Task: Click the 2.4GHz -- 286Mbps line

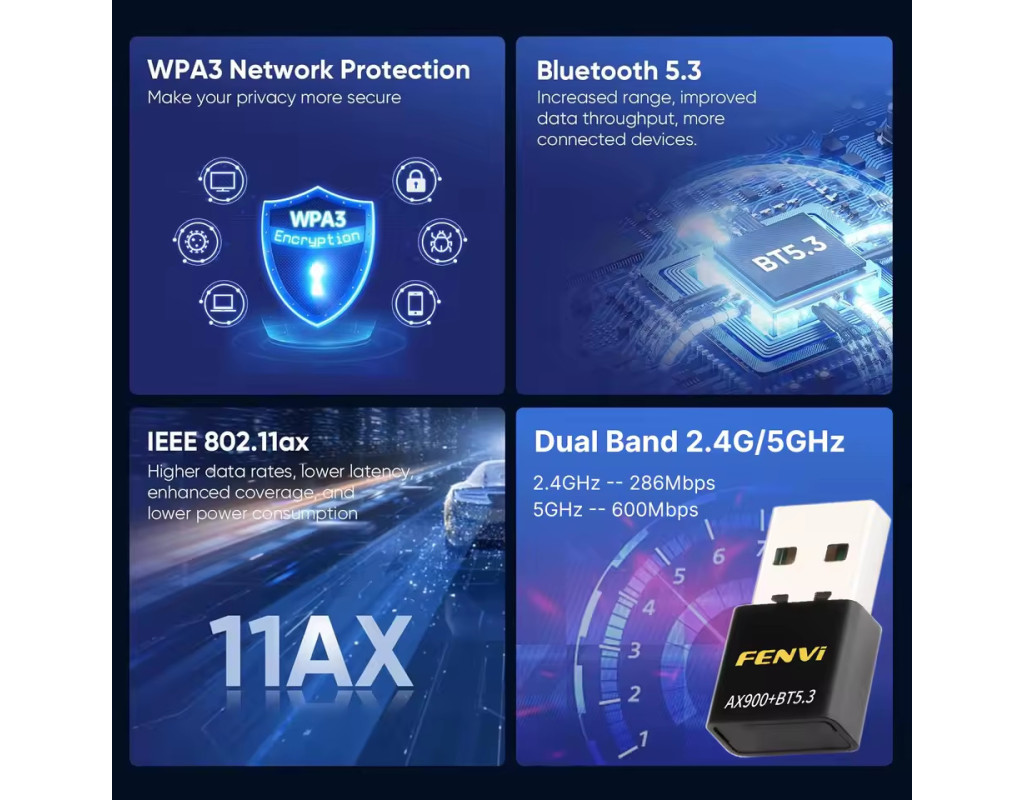Action: 624,483
